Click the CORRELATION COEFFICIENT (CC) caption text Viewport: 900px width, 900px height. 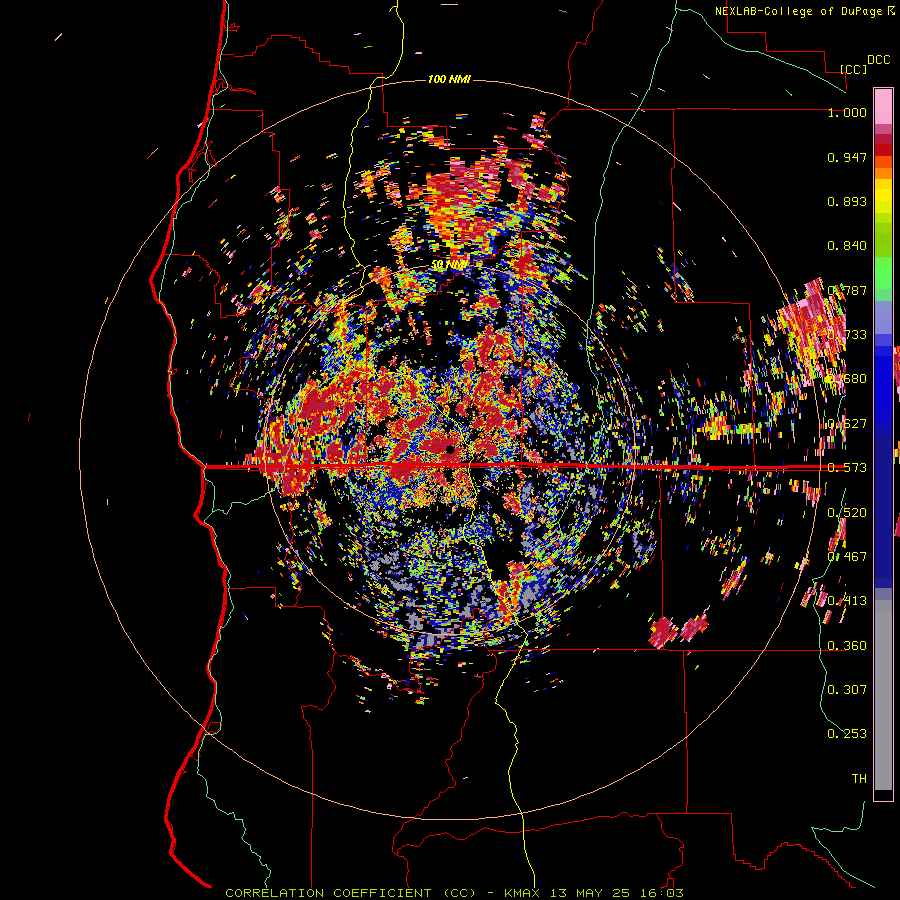pyautogui.click(x=350, y=893)
